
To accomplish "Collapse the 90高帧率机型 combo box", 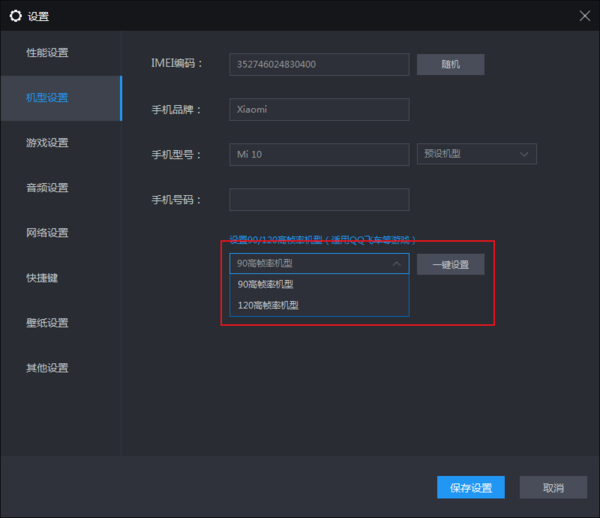I will (319, 264).
